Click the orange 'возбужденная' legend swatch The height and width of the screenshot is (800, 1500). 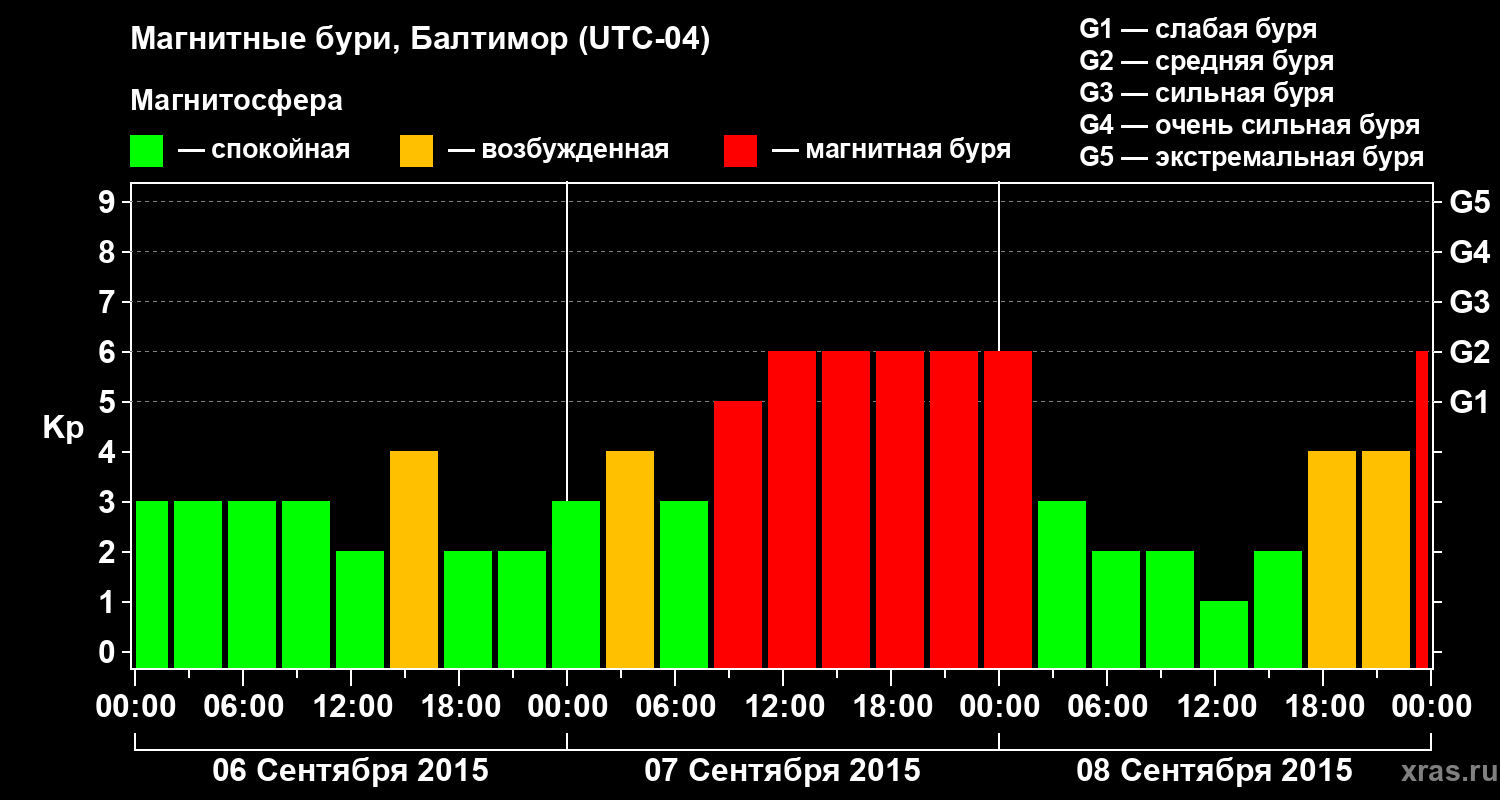click(416, 151)
